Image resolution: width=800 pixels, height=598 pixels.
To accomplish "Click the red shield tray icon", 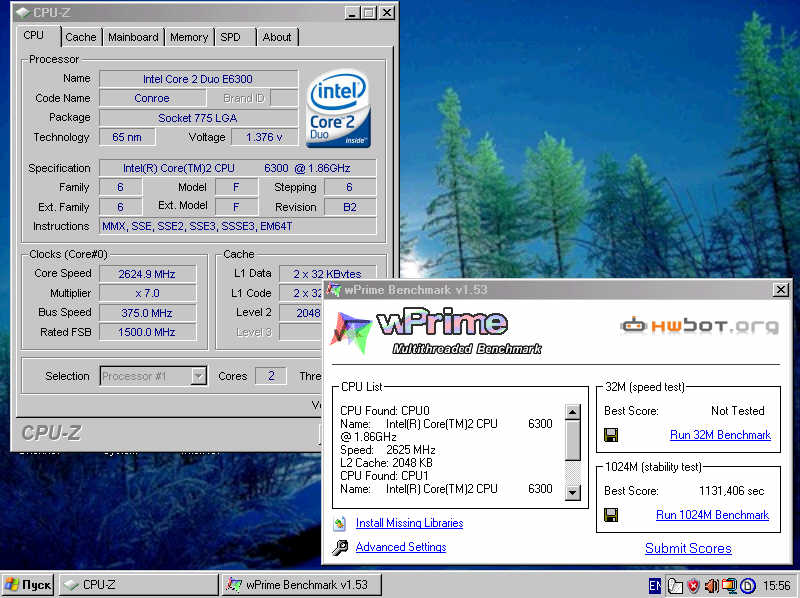I will pyautogui.click(x=693, y=586).
